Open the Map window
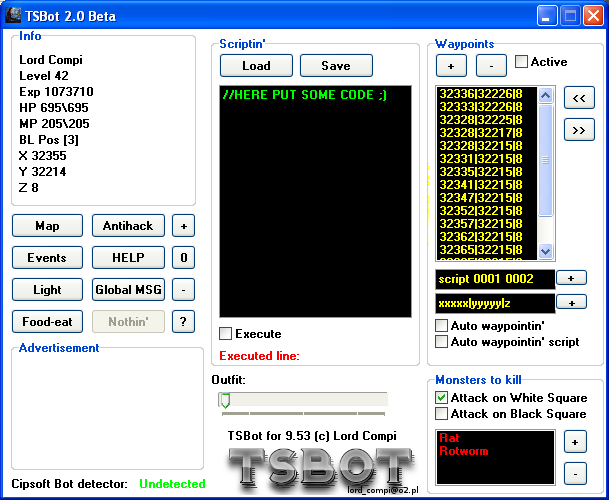The height and width of the screenshot is (500, 609). (47, 226)
